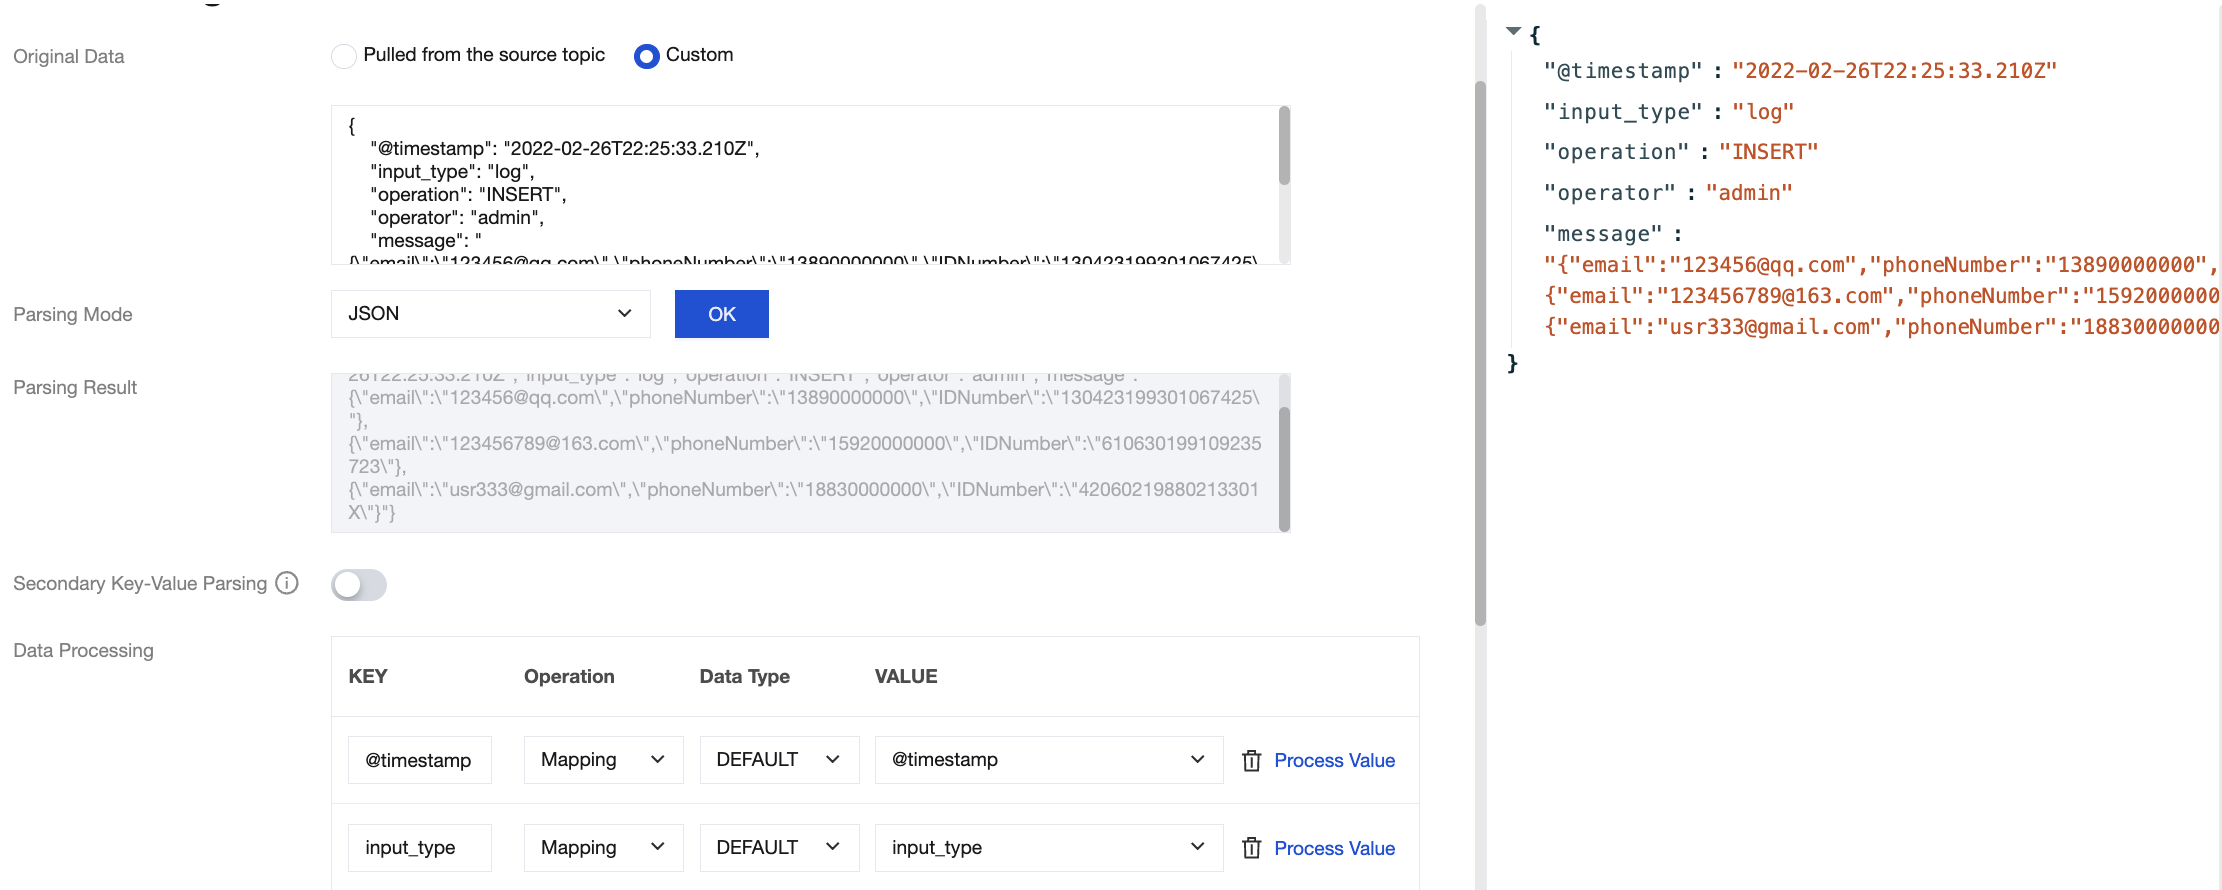Open the input_type VALUE dropdown
The width and height of the screenshot is (2222, 890).
coord(1048,848)
